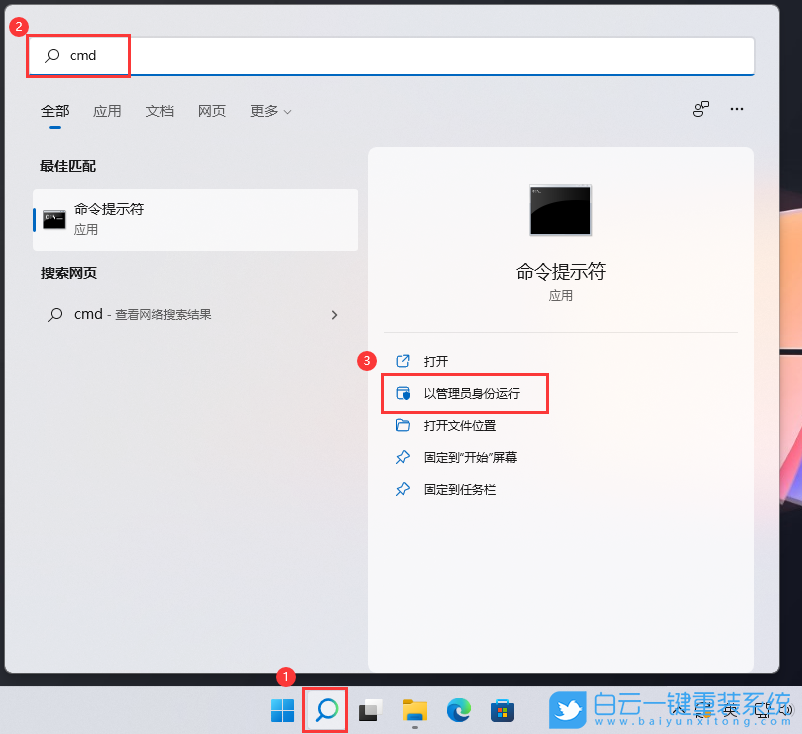Click the Command Prompt preview thumbnail
Image resolution: width=802 pixels, height=734 pixels.
click(x=560, y=210)
